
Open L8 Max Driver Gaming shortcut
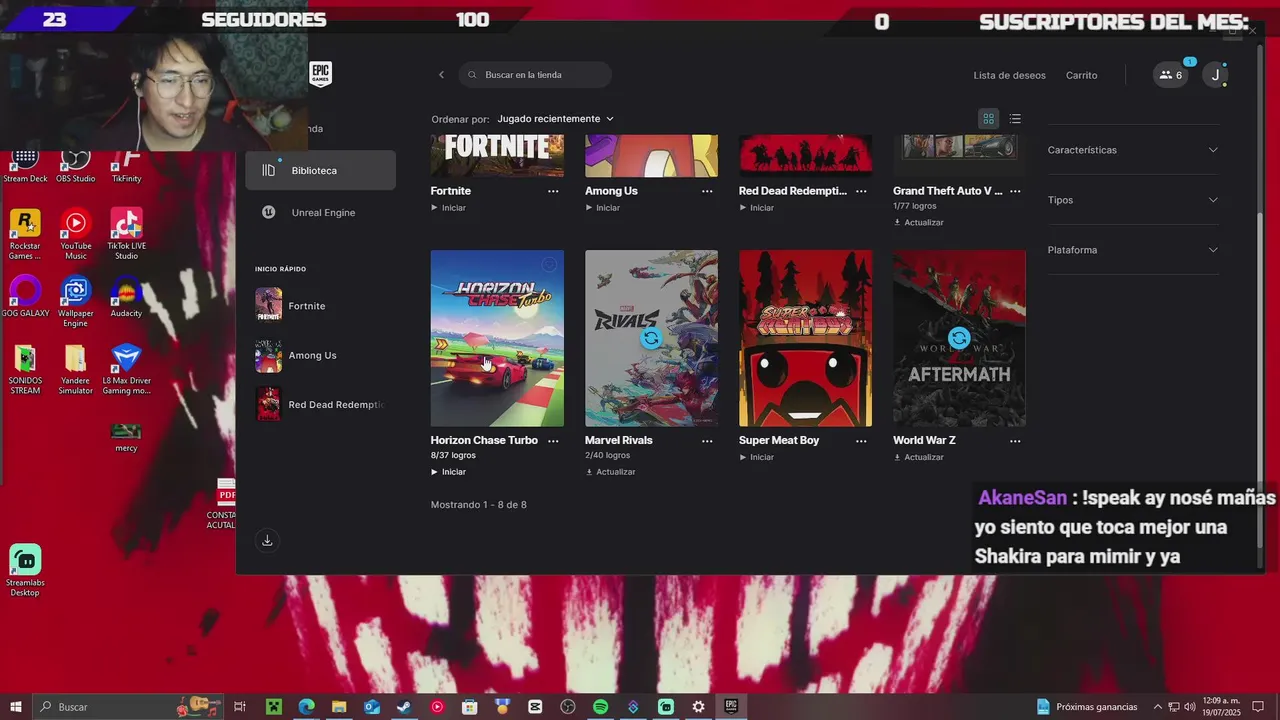126,369
